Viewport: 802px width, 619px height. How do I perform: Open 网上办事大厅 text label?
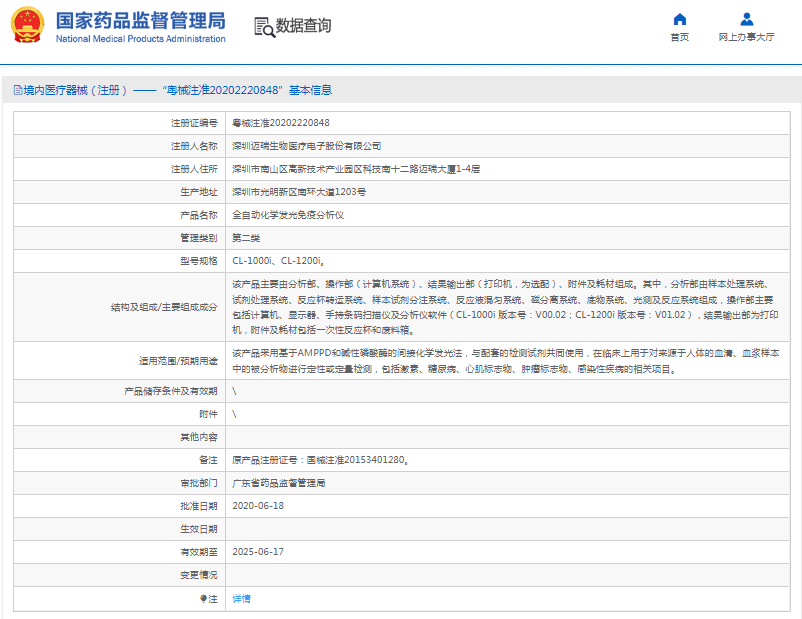tap(746, 37)
